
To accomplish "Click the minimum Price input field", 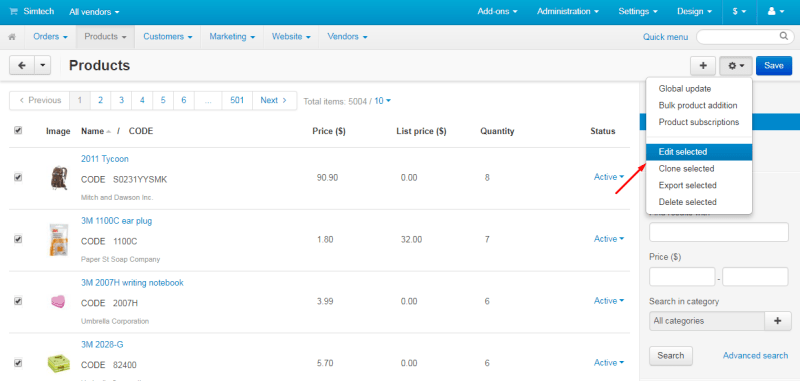I will coord(682,276).
